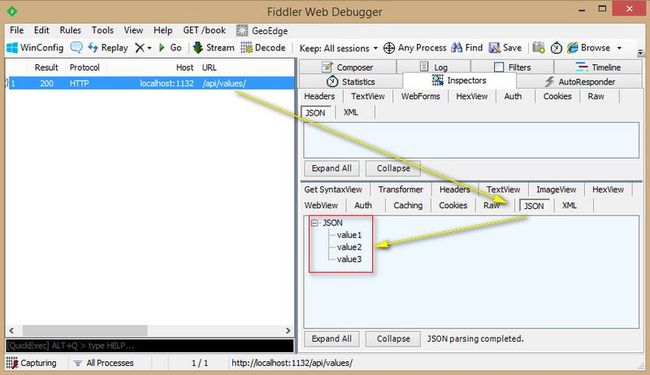Select value3 in JSON tree
Screen dimensions: 650x375
tap(349, 259)
